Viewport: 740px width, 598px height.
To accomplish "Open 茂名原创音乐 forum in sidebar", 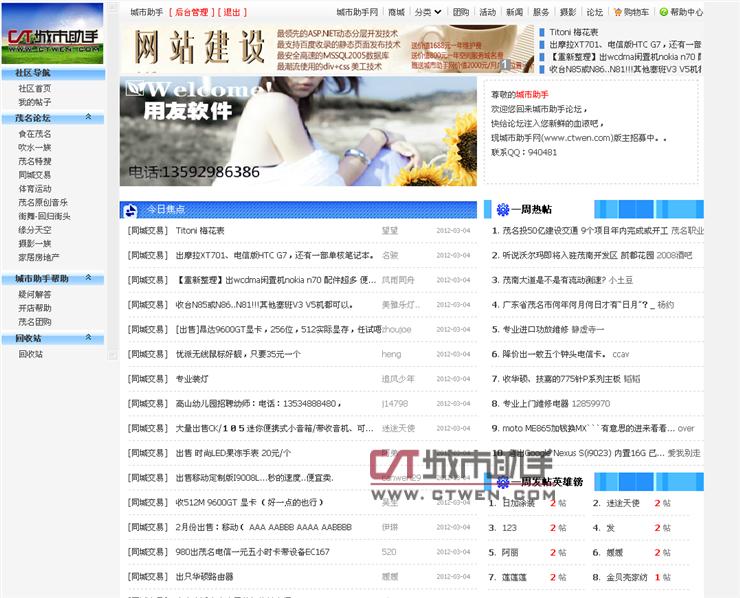I will [43, 202].
